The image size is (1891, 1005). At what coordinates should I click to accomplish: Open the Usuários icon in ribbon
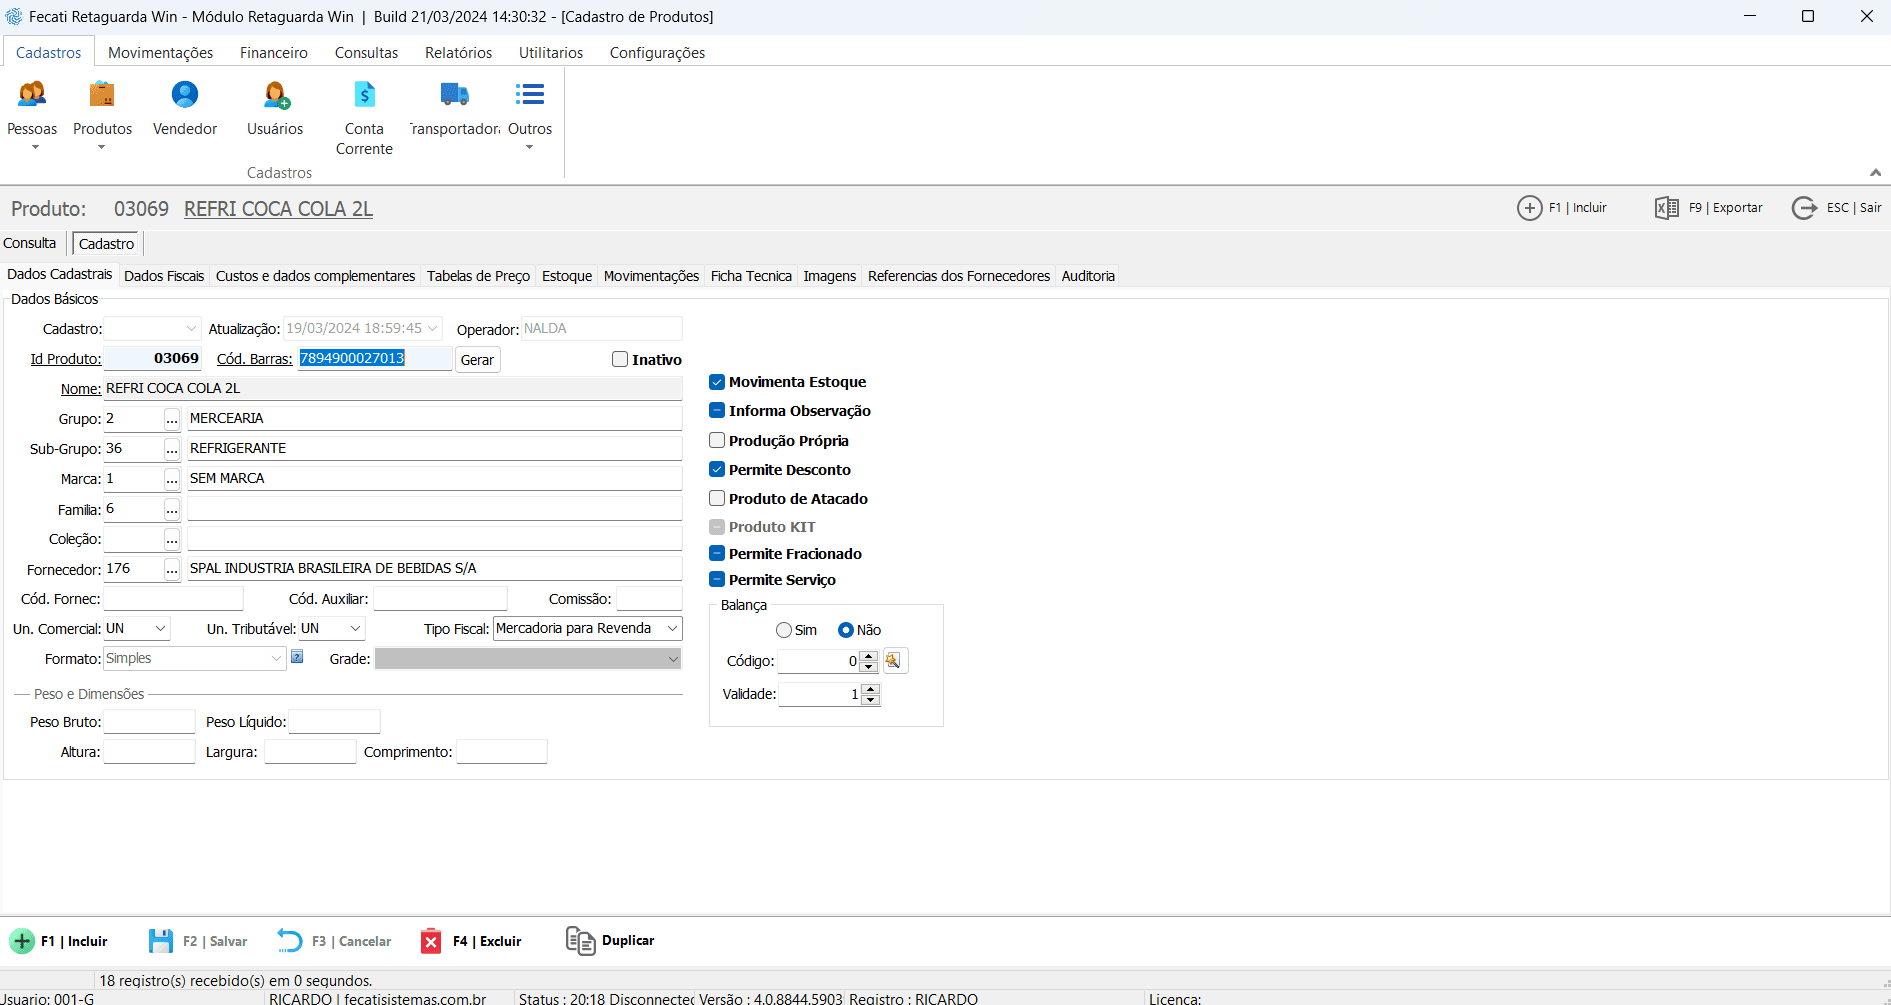click(275, 95)
